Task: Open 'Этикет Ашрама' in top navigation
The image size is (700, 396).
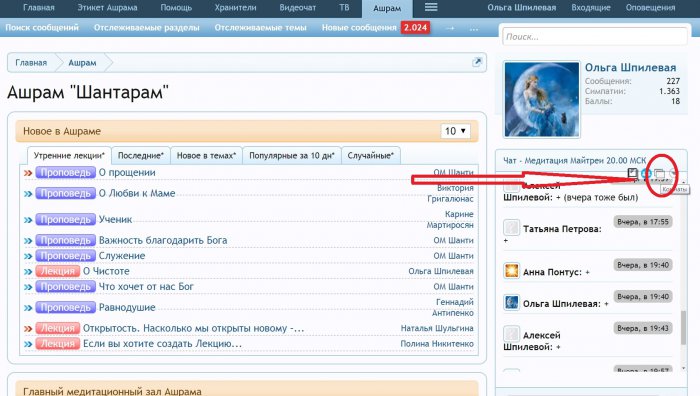Action: pyautogui.click(x=108, y=8)
